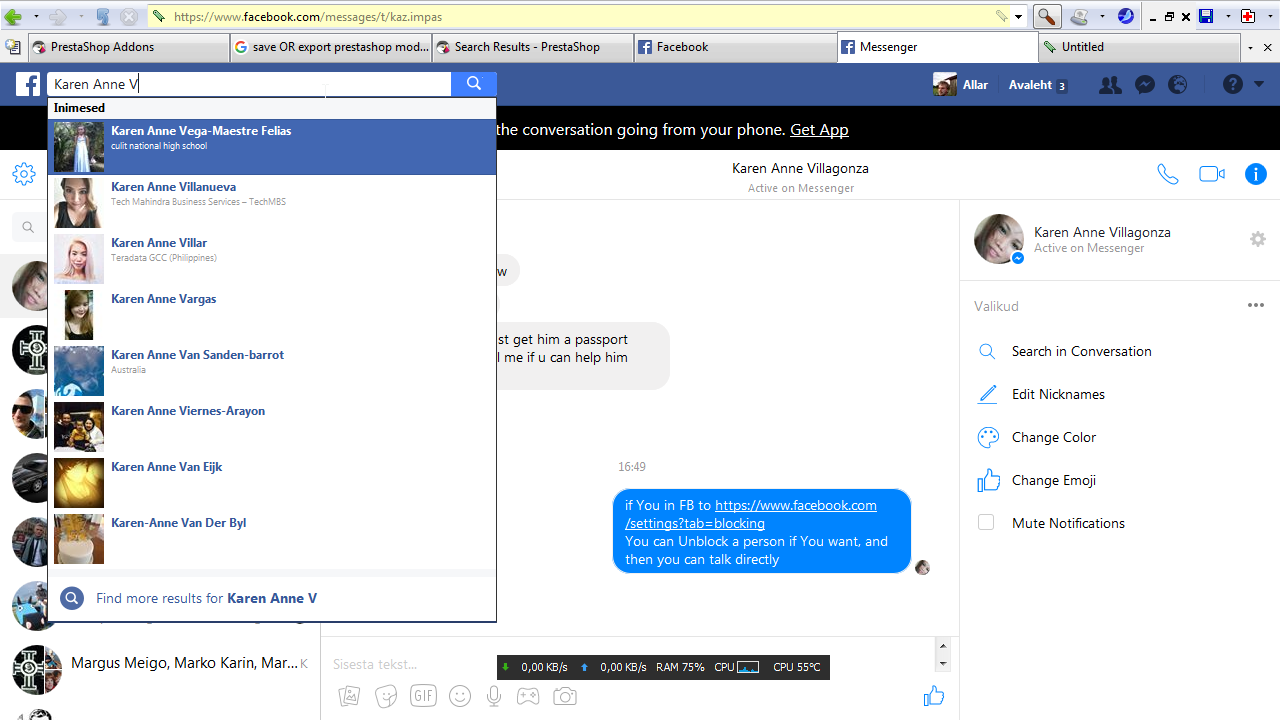1280x720 pixels.
Task: Click the Change Emoji option
Action: pyautogui.click(x=1054, y=480)
